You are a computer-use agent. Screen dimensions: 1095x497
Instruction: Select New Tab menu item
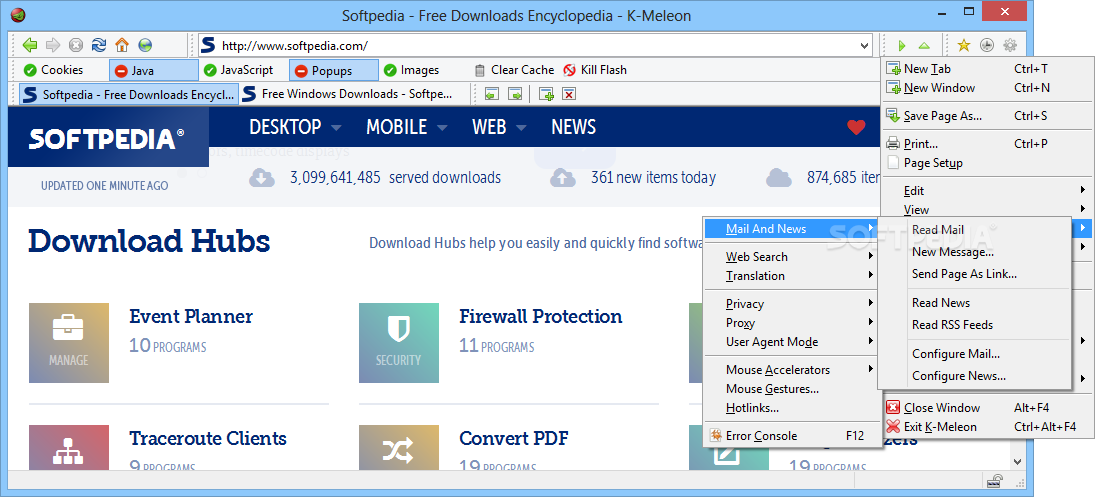coord(987,68)
